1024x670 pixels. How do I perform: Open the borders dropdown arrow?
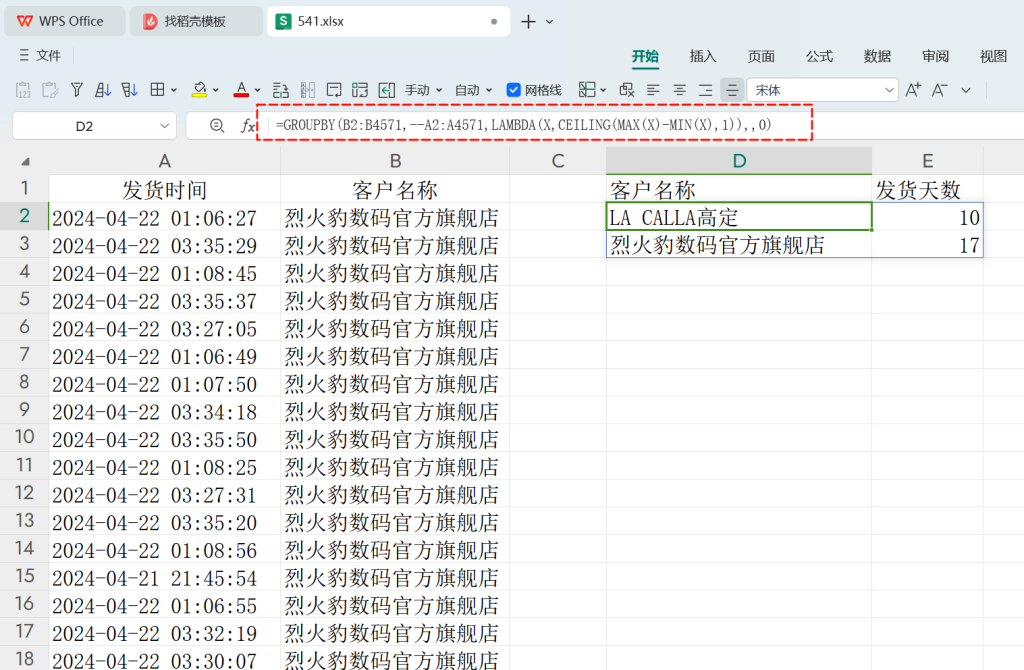tap(174, 90)
